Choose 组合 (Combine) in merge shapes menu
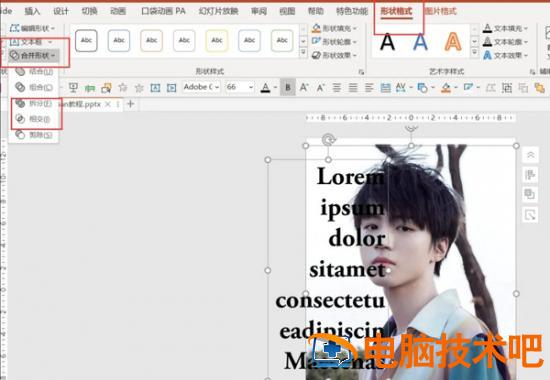Viewport: 550px width, 380px height. [x=34, y=87]
